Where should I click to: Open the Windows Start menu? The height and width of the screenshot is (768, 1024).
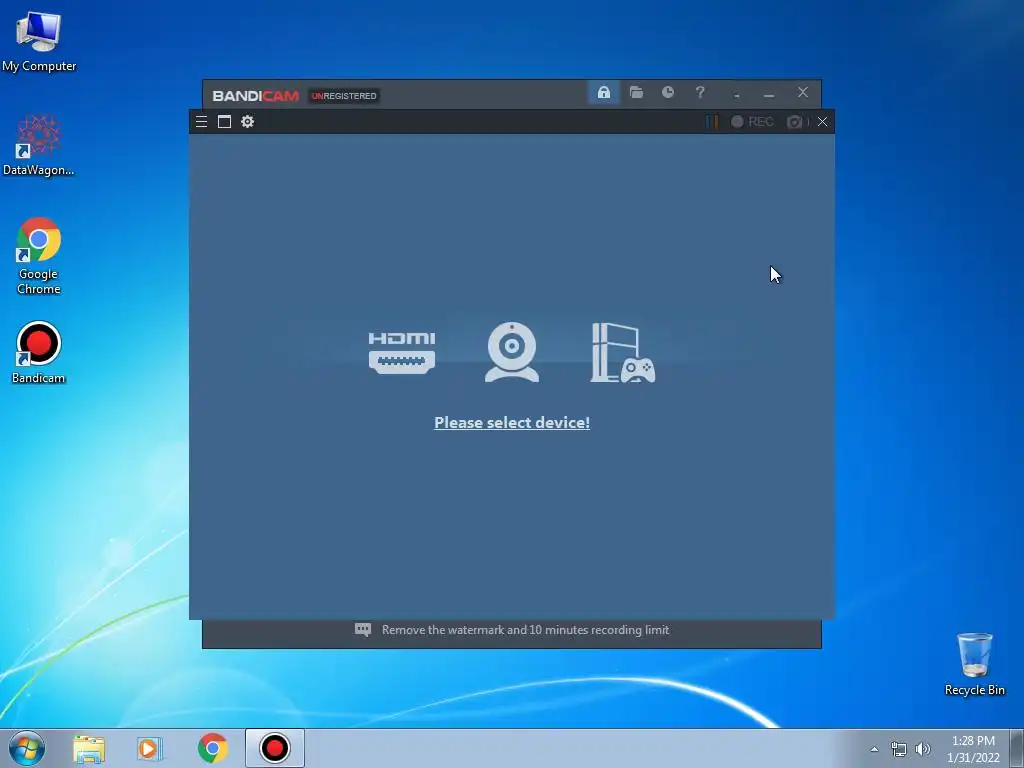point(27,748)
